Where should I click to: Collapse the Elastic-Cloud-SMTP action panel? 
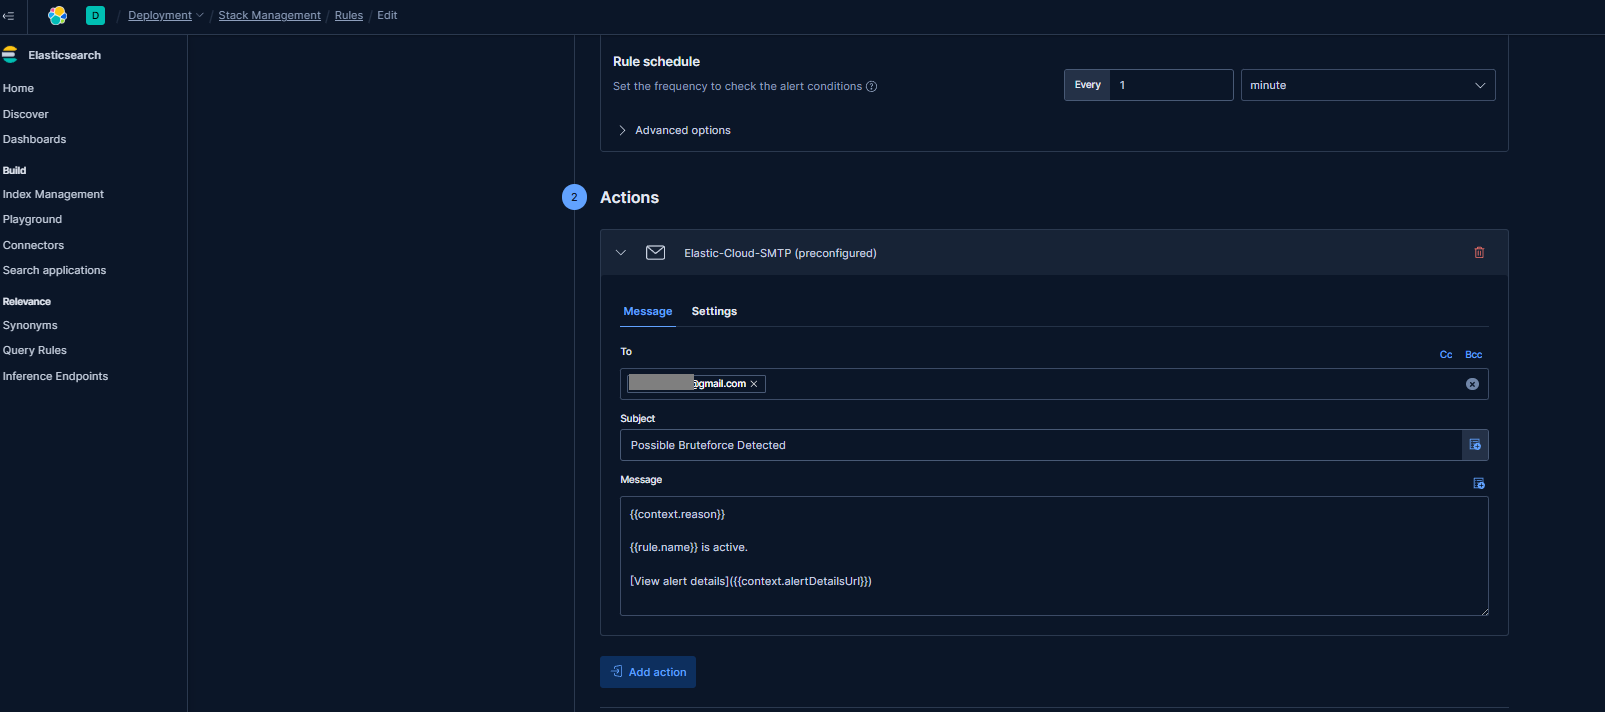click(x=621, y=253)
